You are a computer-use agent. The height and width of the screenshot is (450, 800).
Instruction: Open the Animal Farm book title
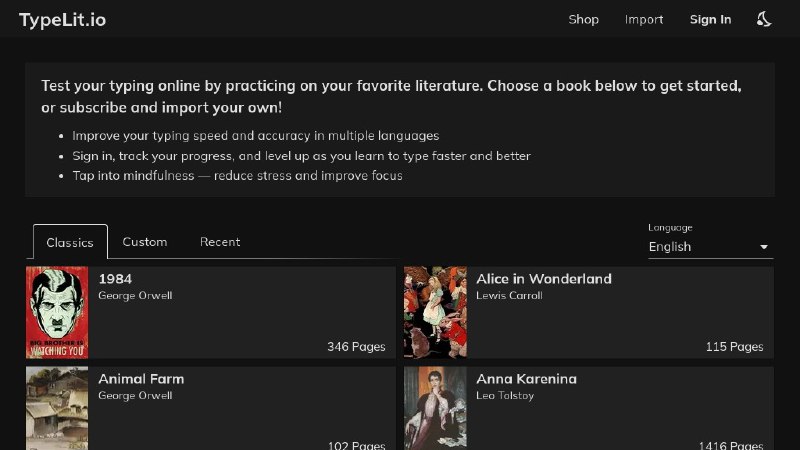coord(141,379)
